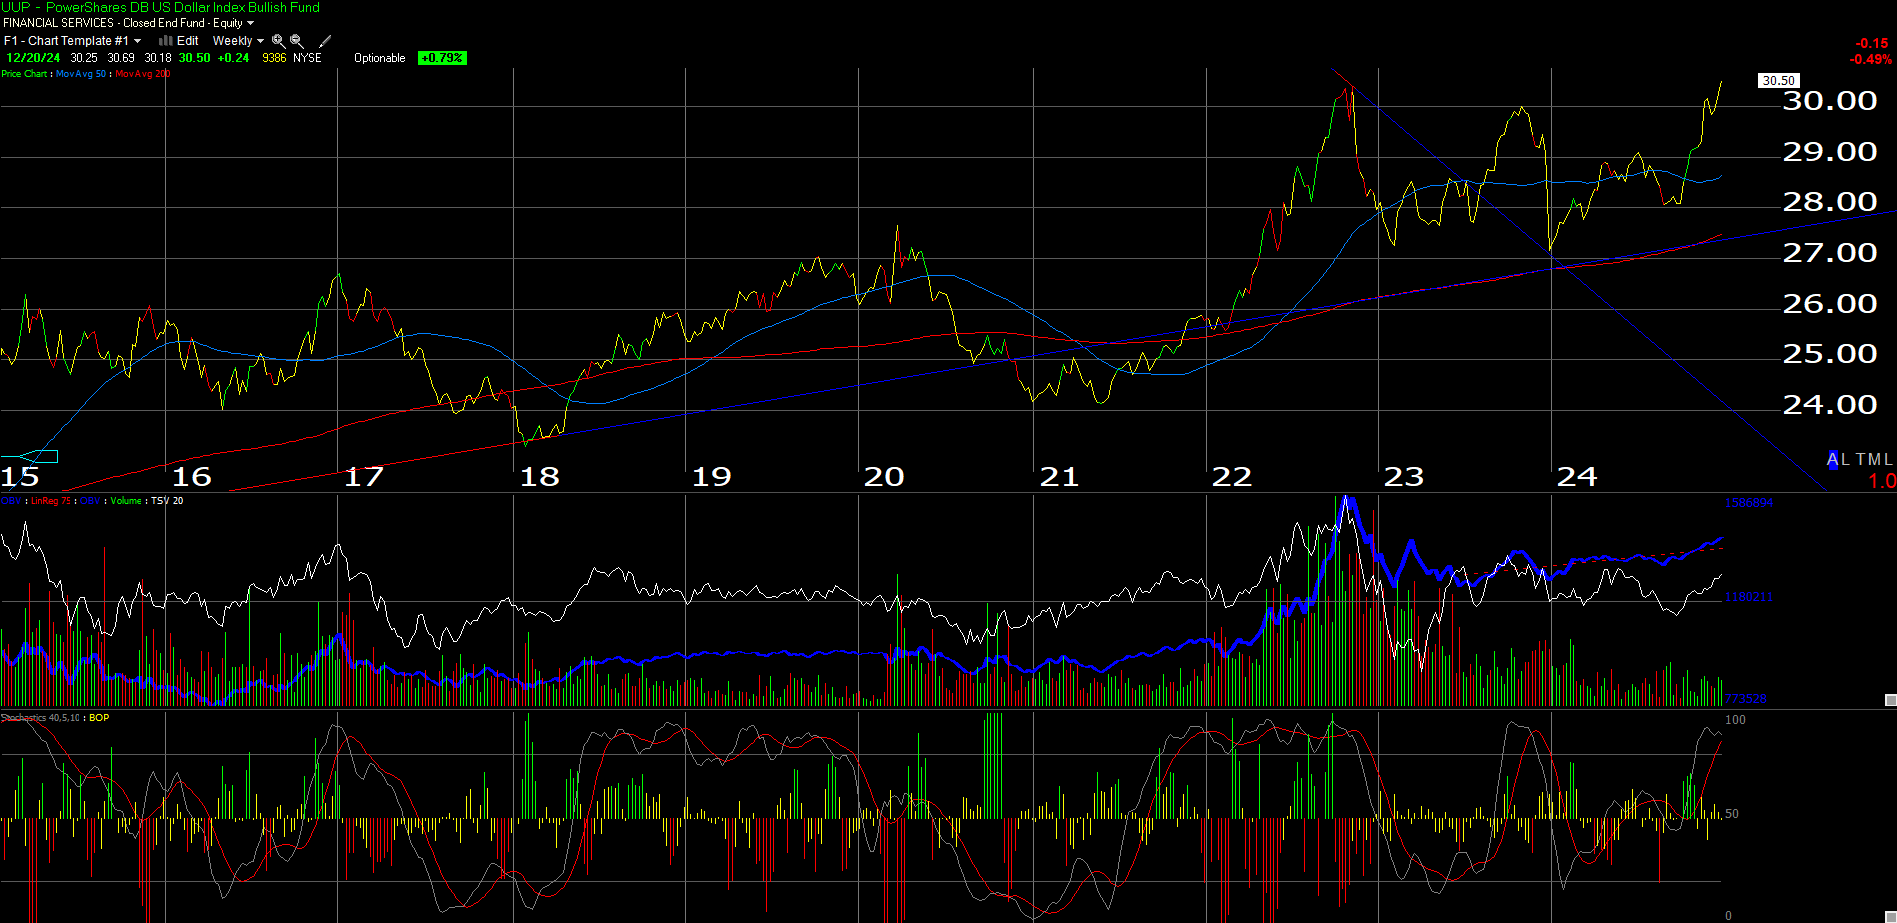Click the year 24 marker on time axis

(1577, 477)
